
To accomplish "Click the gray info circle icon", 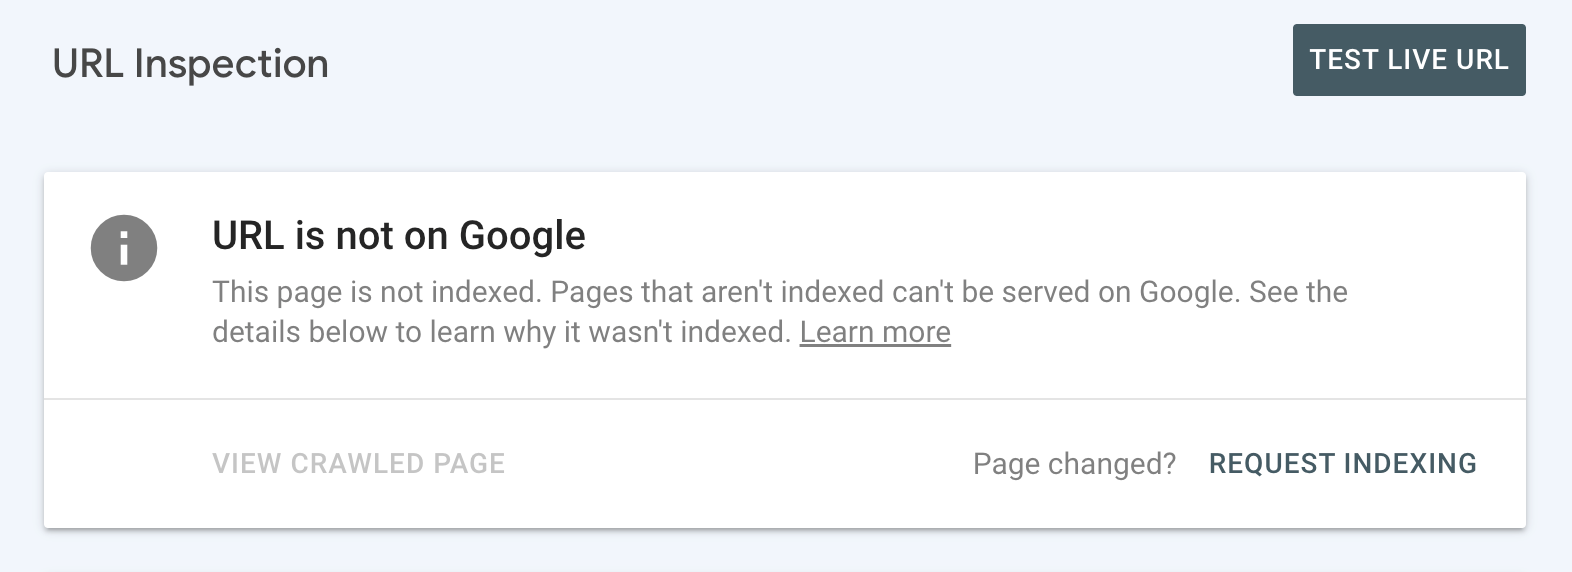I will (x=124, y=248).
